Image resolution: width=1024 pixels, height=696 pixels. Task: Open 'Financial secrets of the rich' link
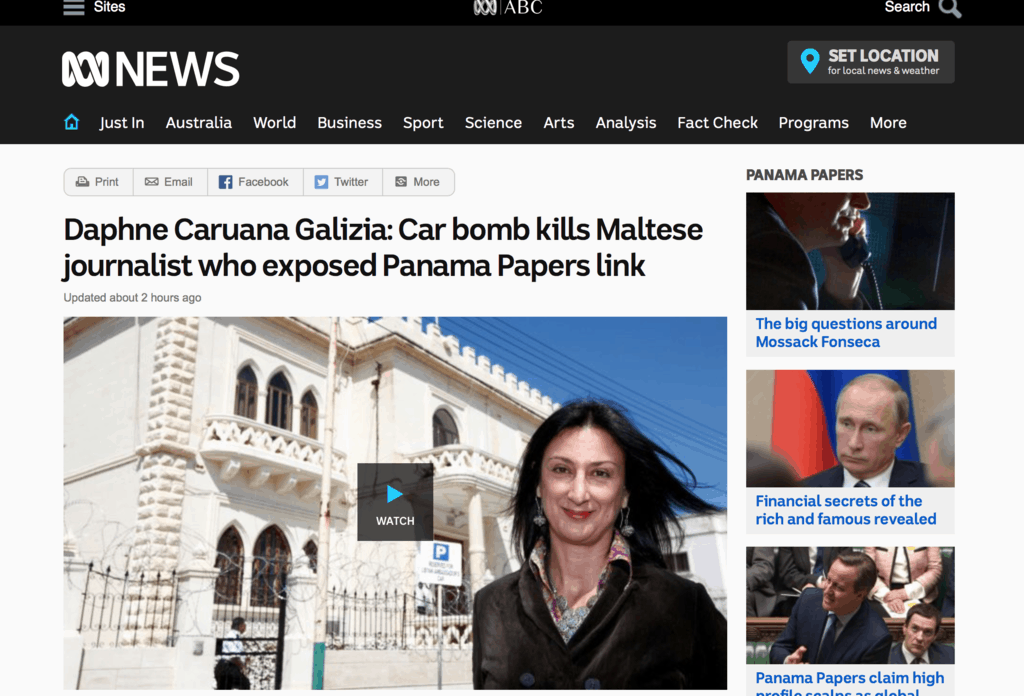tap(846, 510)
